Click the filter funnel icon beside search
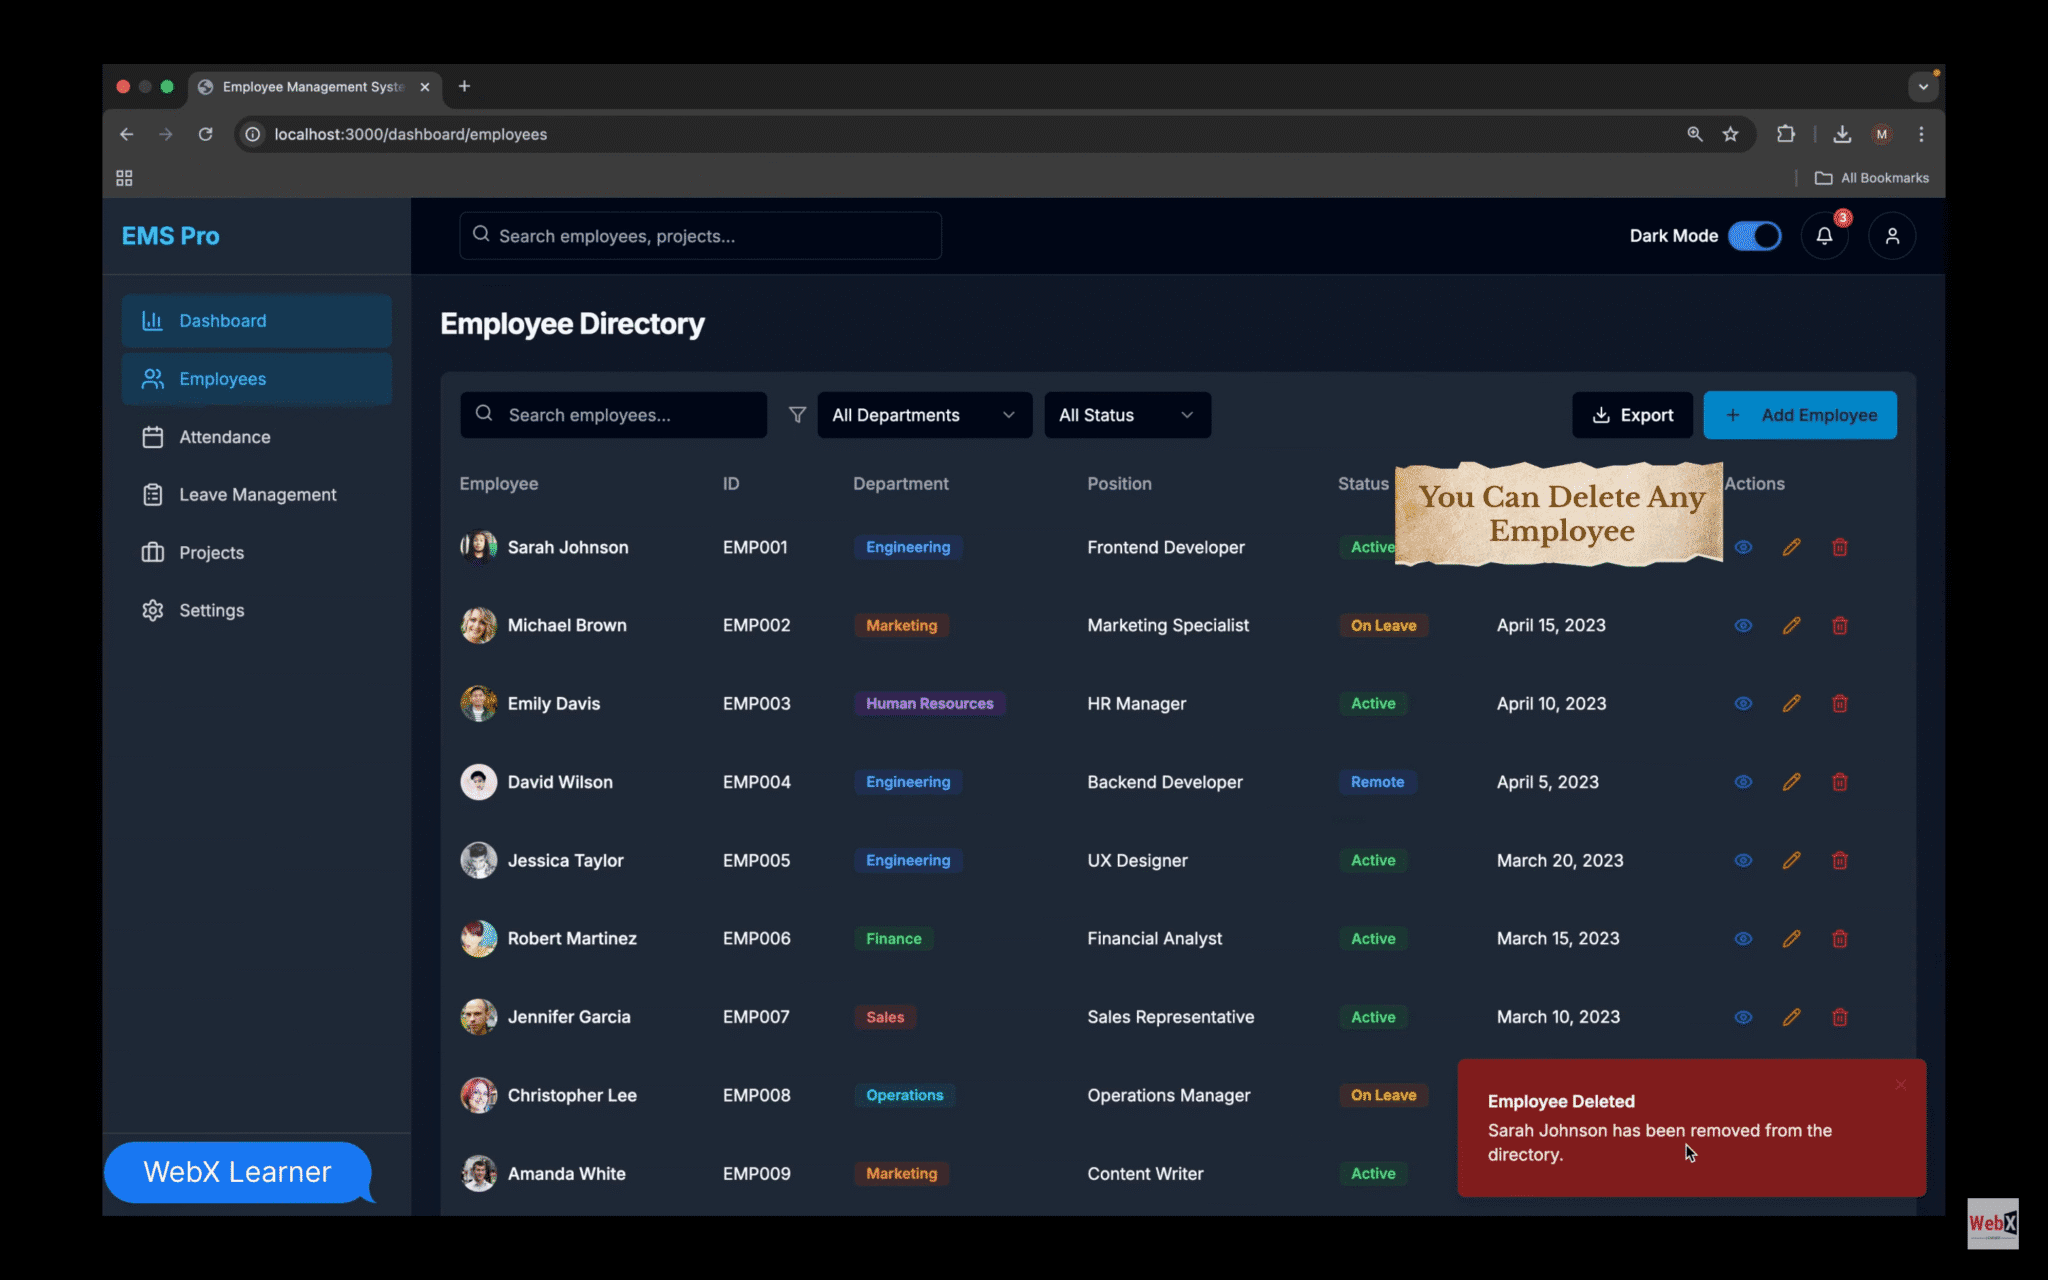 (797, 415)
